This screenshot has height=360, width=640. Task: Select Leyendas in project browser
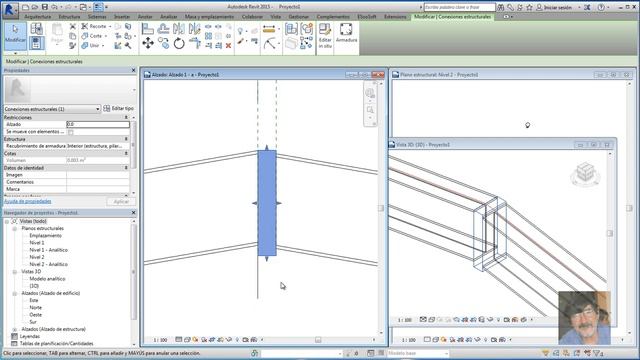30,336
